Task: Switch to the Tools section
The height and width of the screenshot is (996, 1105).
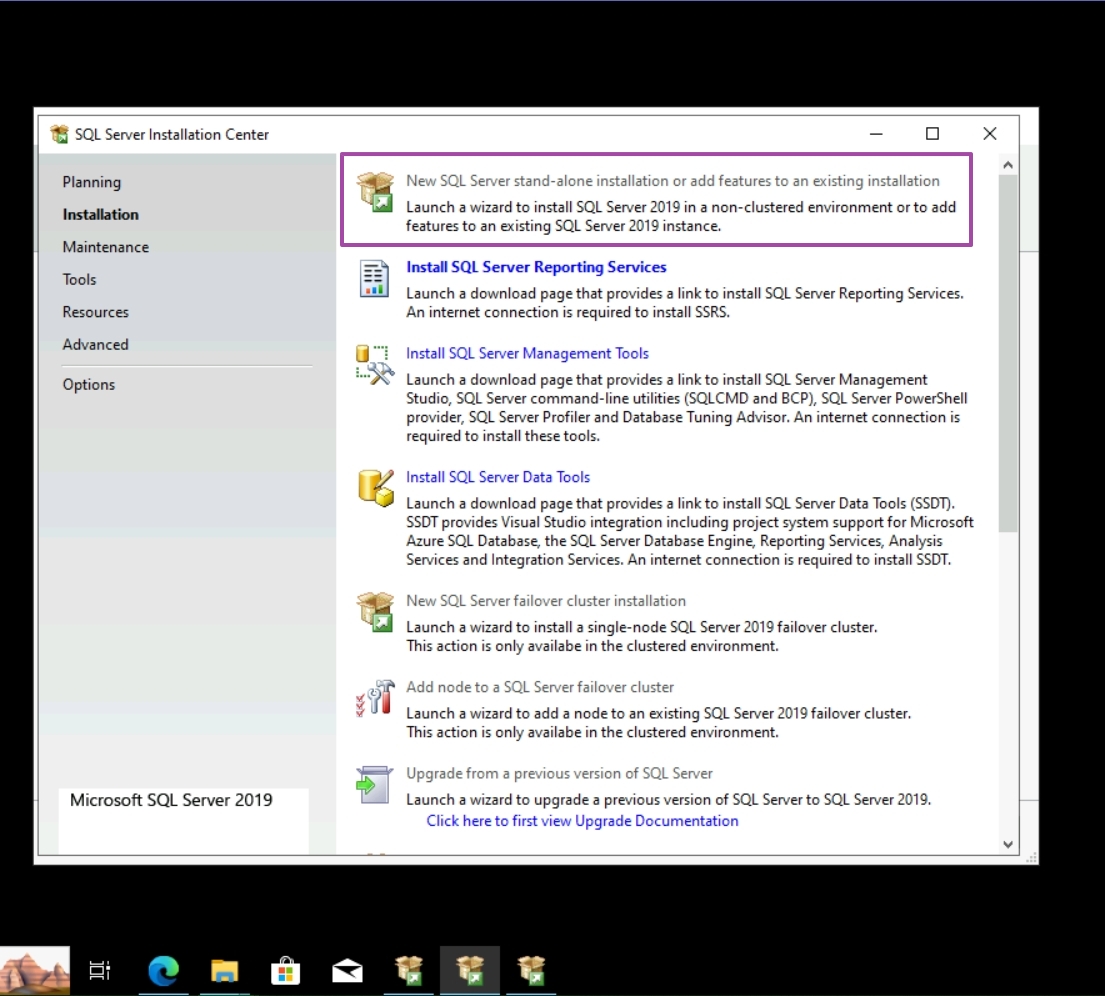Action: [79, 279]
